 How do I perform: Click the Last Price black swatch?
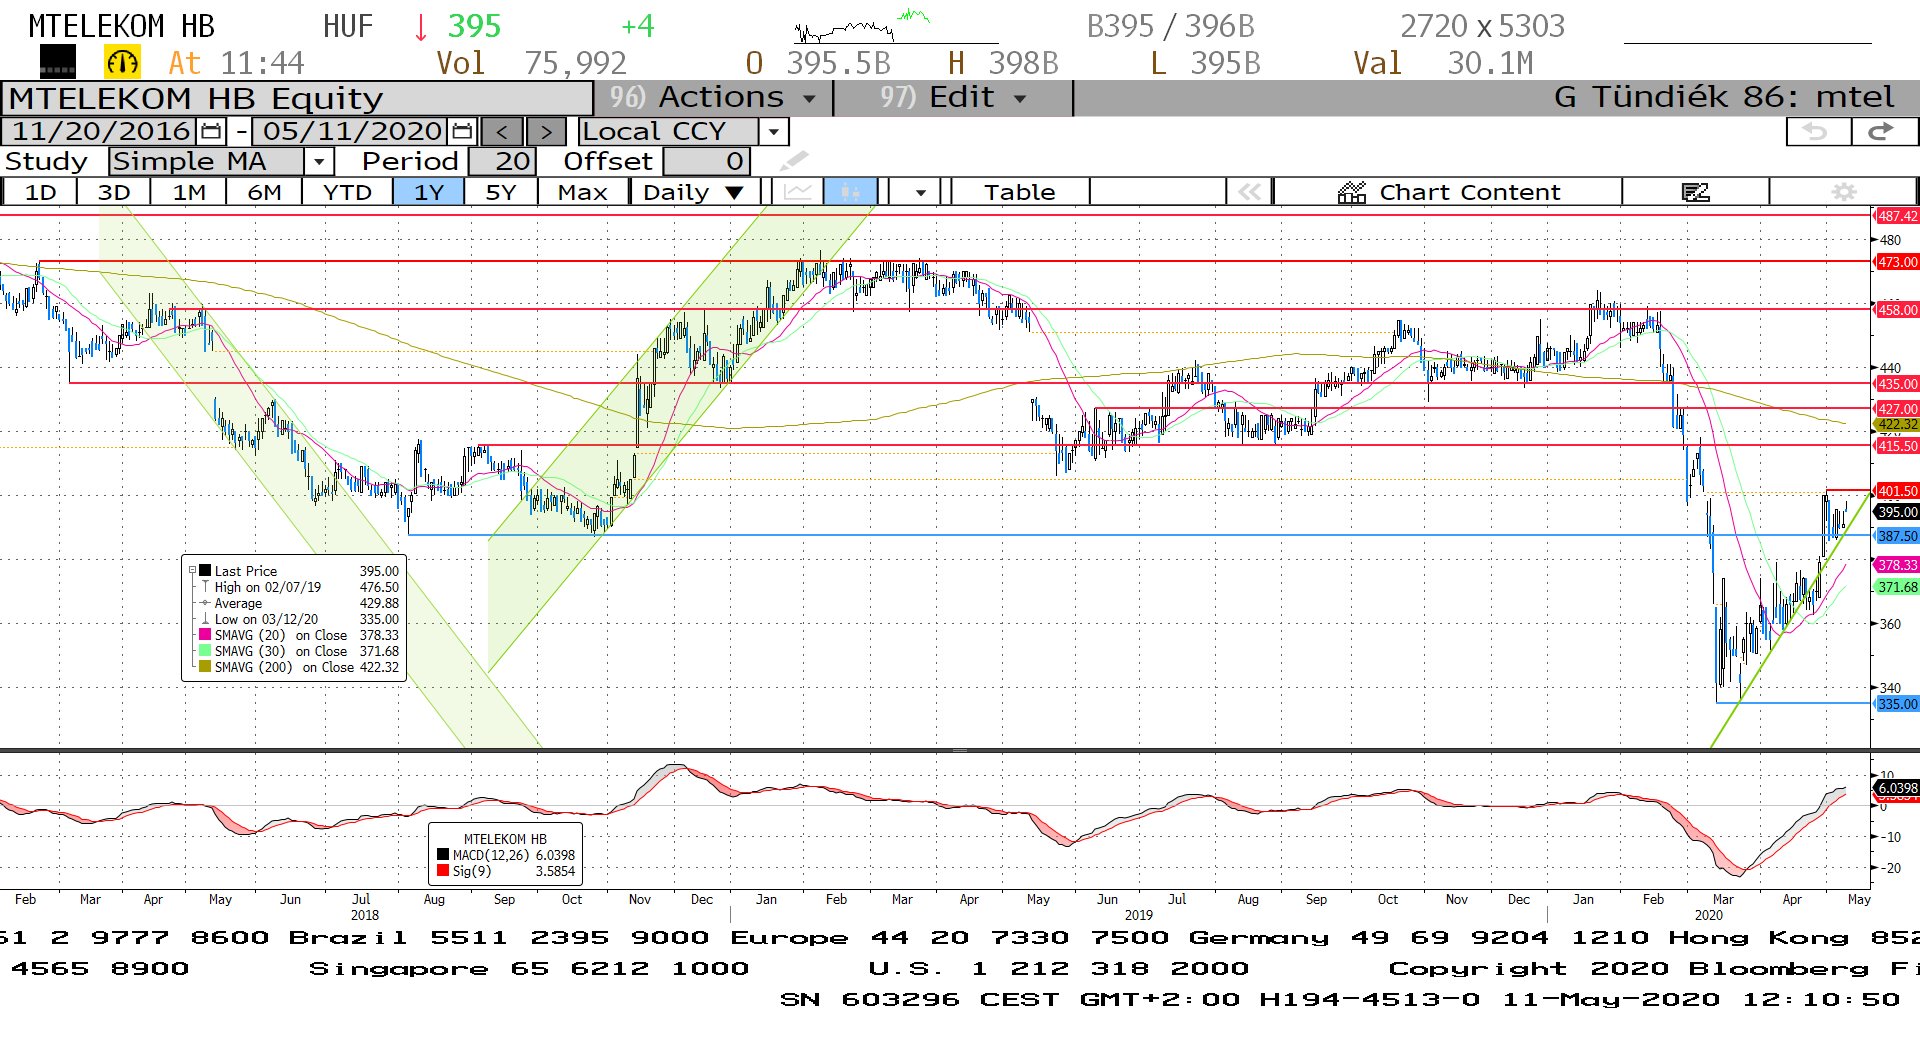coord(205,571)
